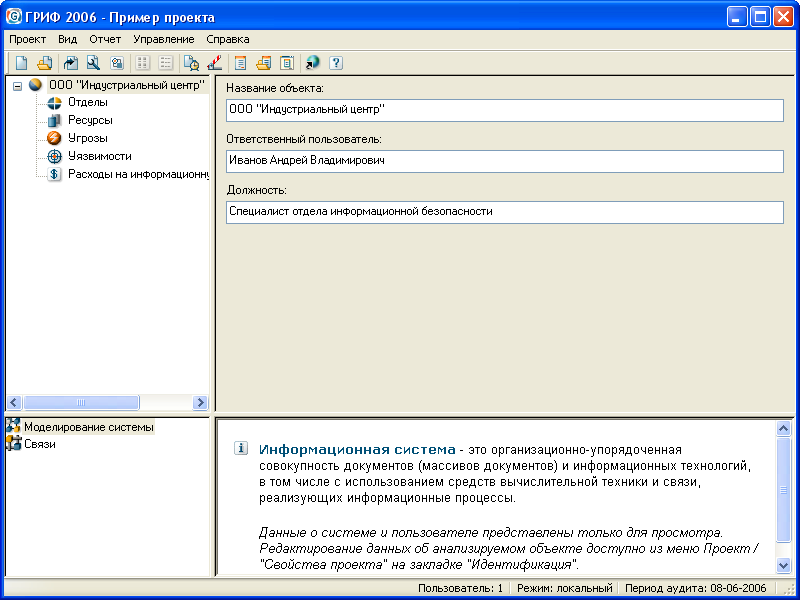
Task: Click the Название объекта input field
Action: pyautogui.click(x=505, y=110)
